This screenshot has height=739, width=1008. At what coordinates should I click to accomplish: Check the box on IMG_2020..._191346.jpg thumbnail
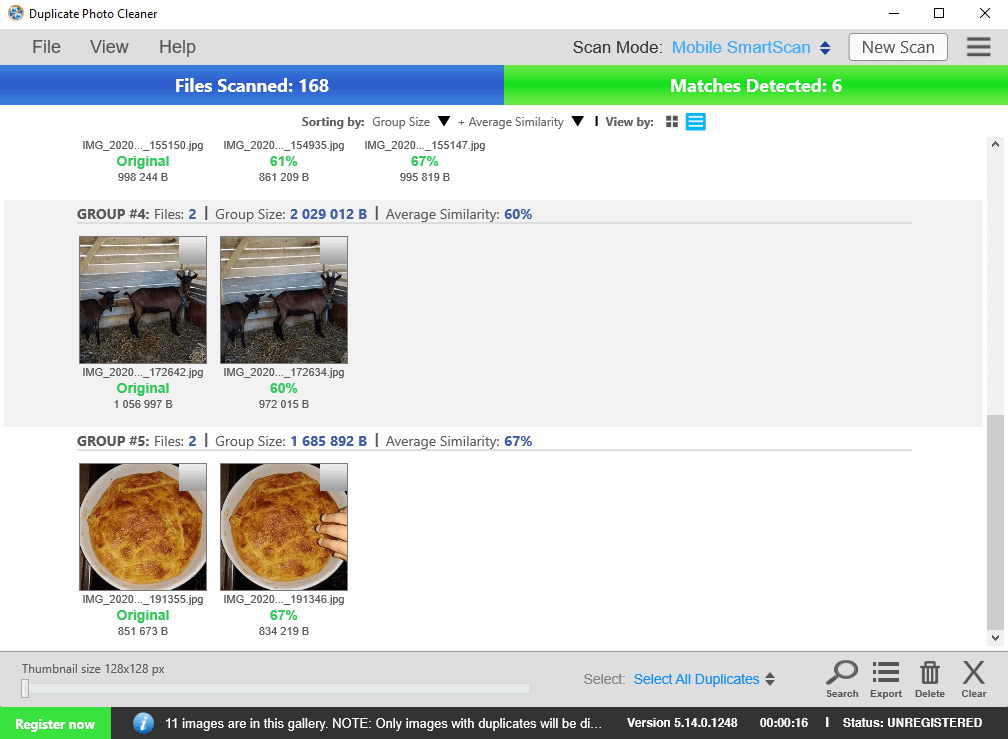tap(333, 477)
